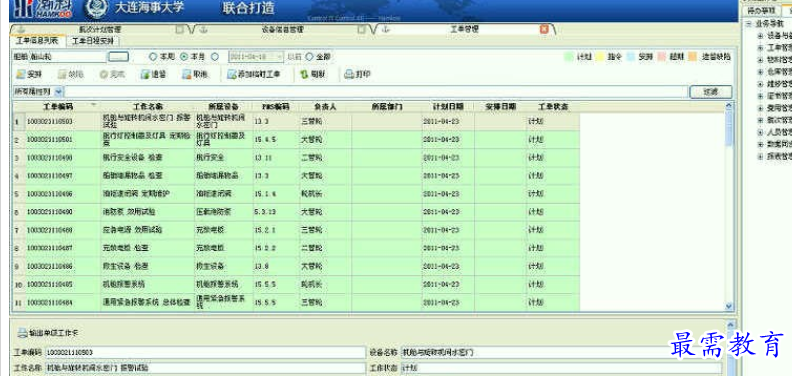792x376 pixels.
Task: Click the 船舶 ship name input field
Action: 68,57
